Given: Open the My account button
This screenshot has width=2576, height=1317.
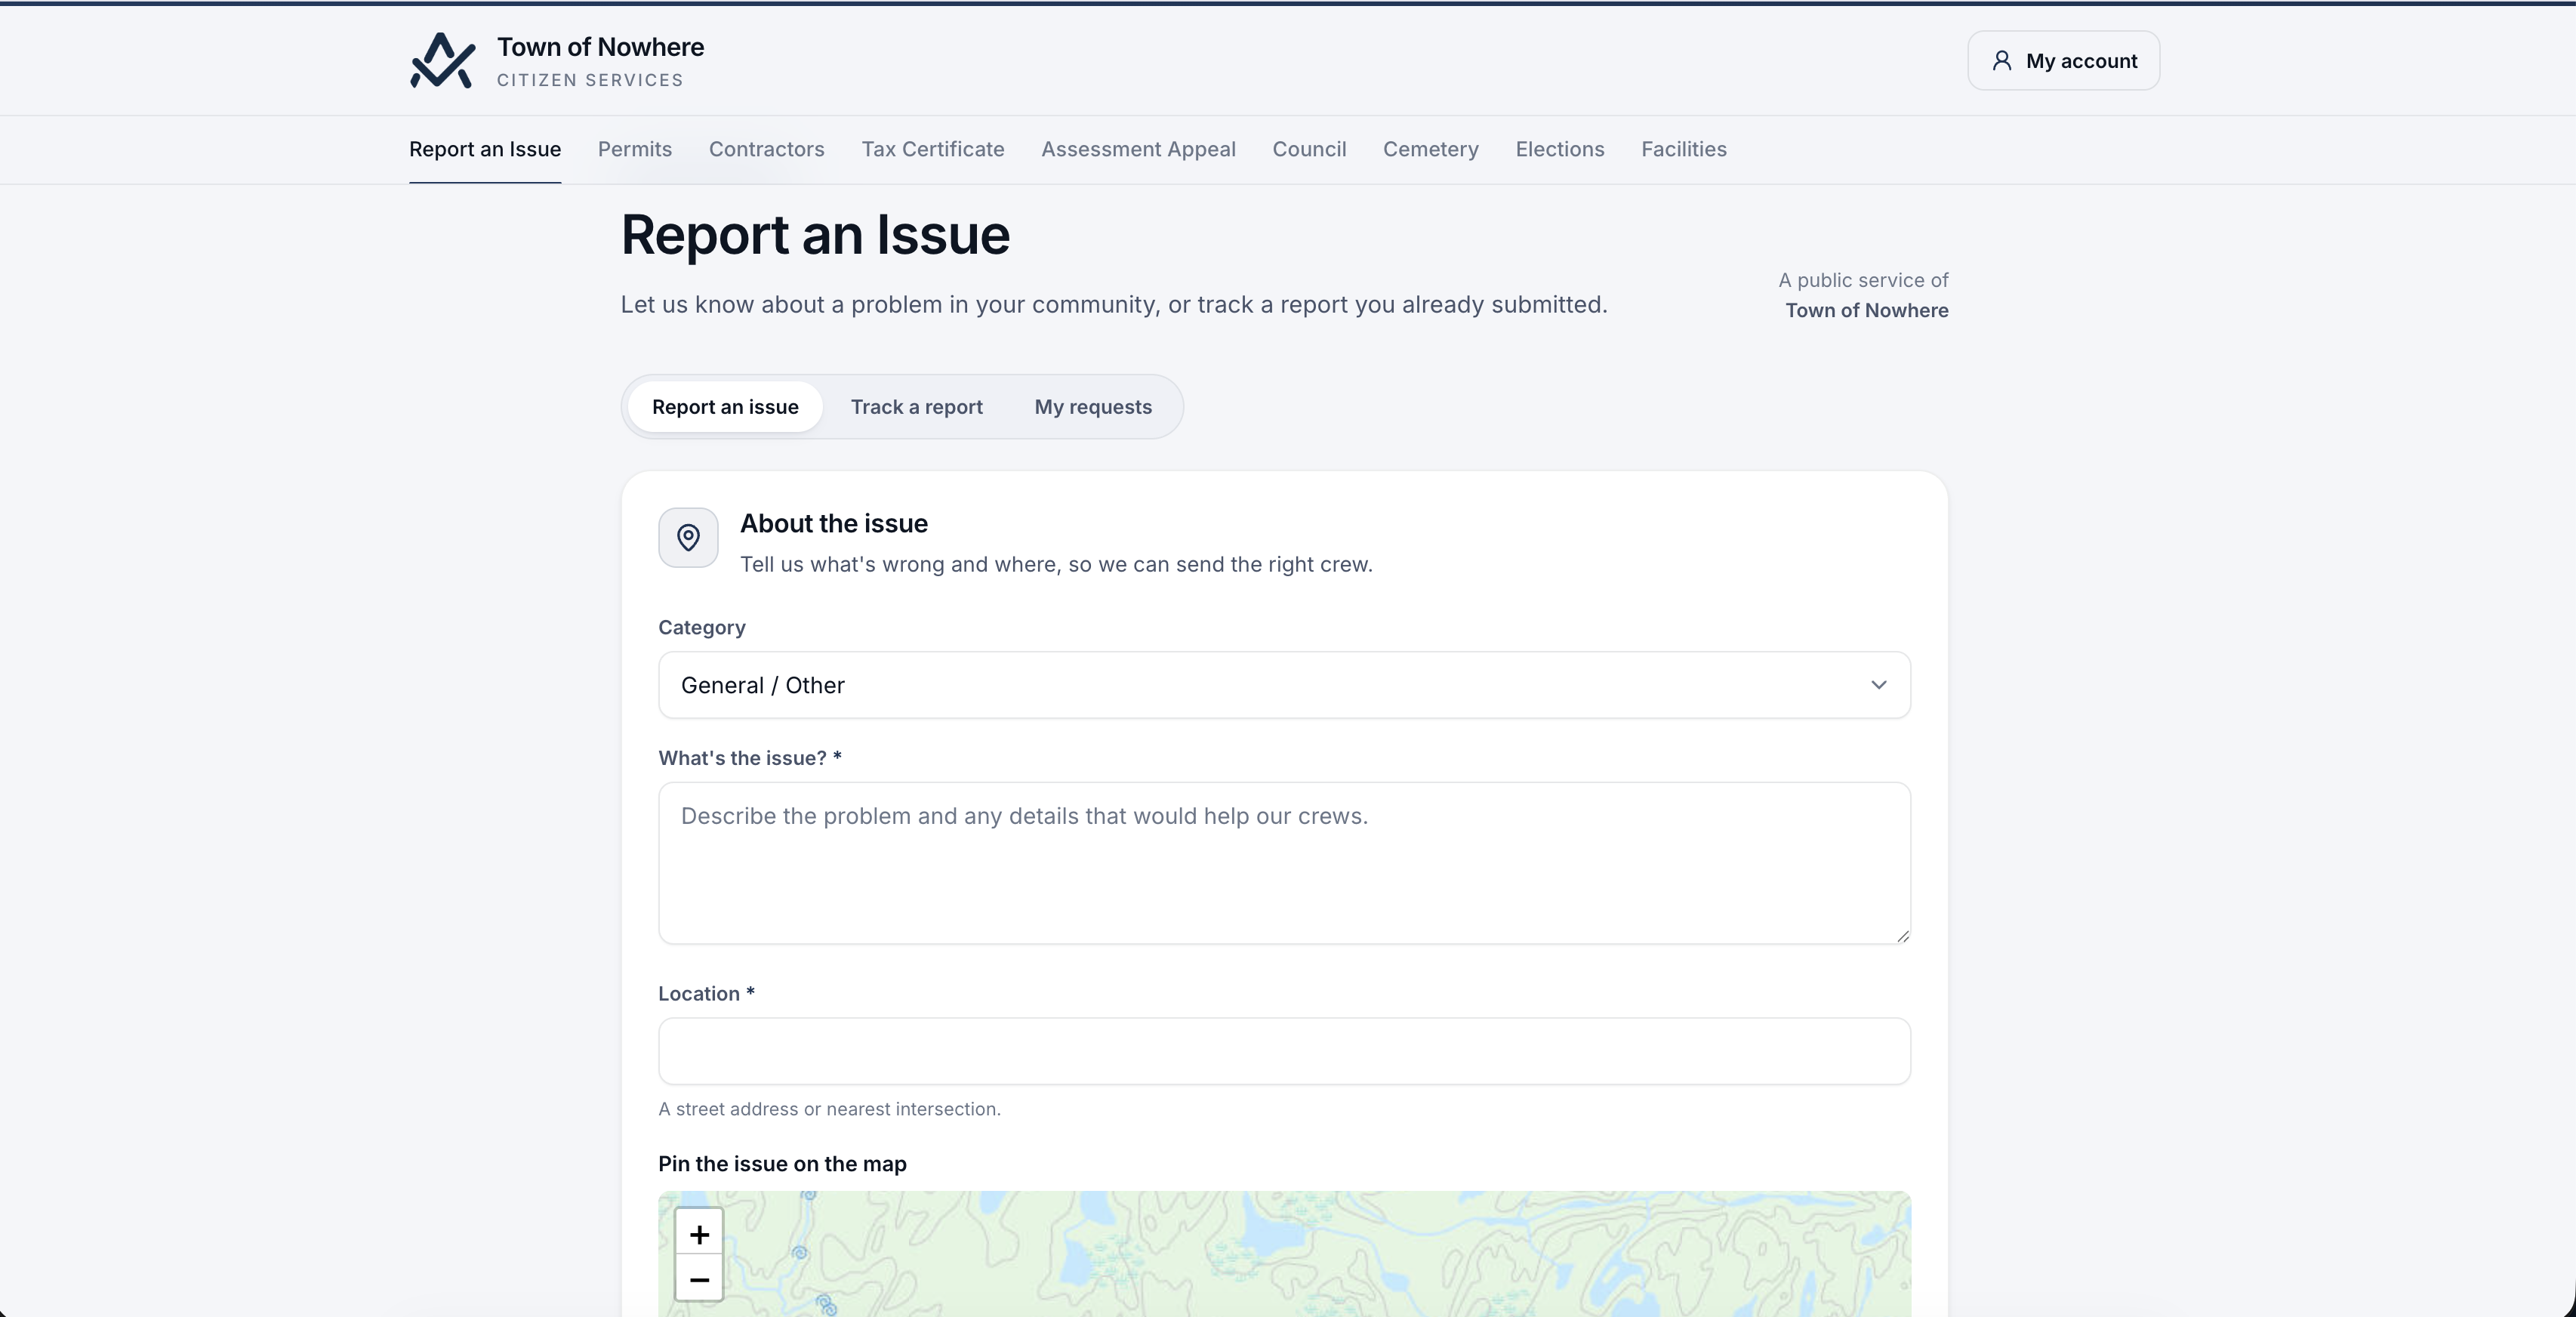Looking at the screenshot, I should click(x=2063, y=61).
